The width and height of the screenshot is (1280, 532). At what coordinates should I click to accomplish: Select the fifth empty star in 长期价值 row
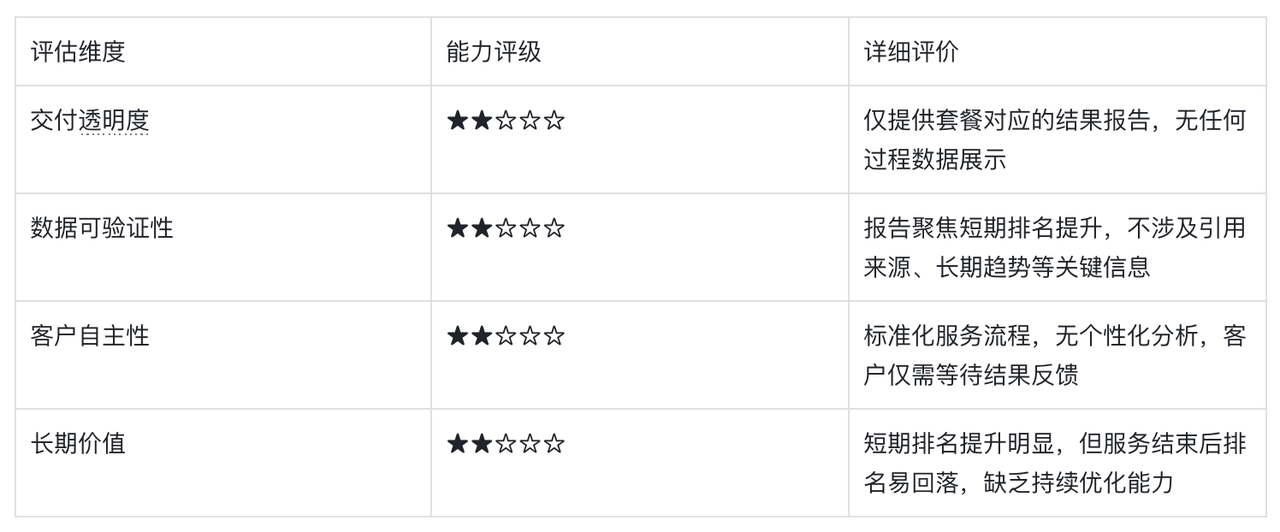point(554,444)
